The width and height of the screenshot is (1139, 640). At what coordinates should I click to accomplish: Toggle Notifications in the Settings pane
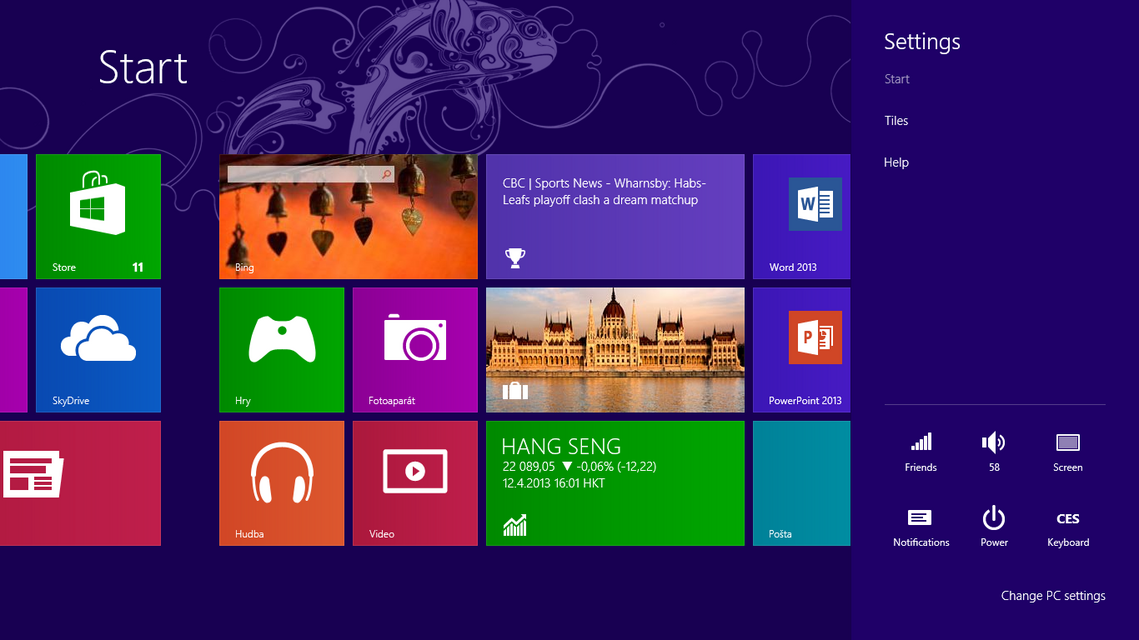coord(920,525)
